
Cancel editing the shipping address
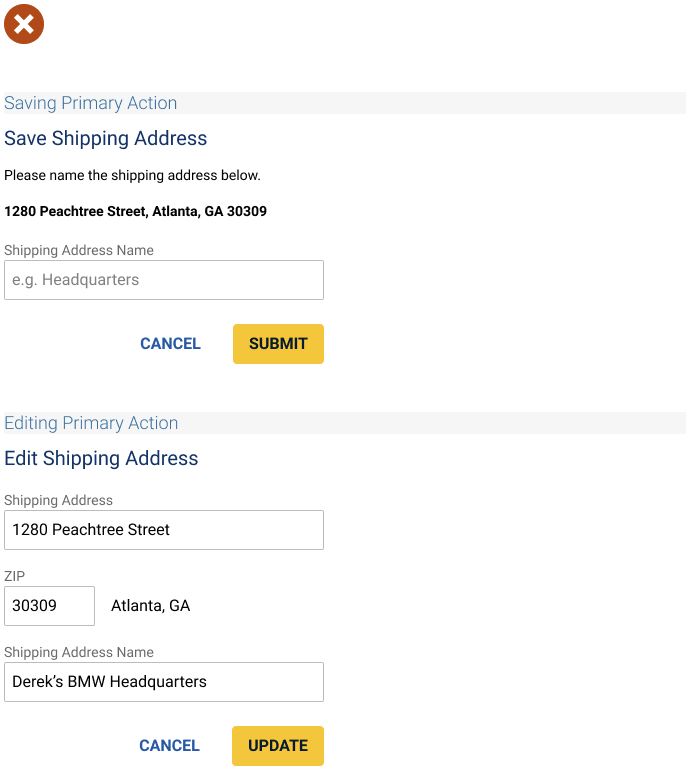point(169,746)
